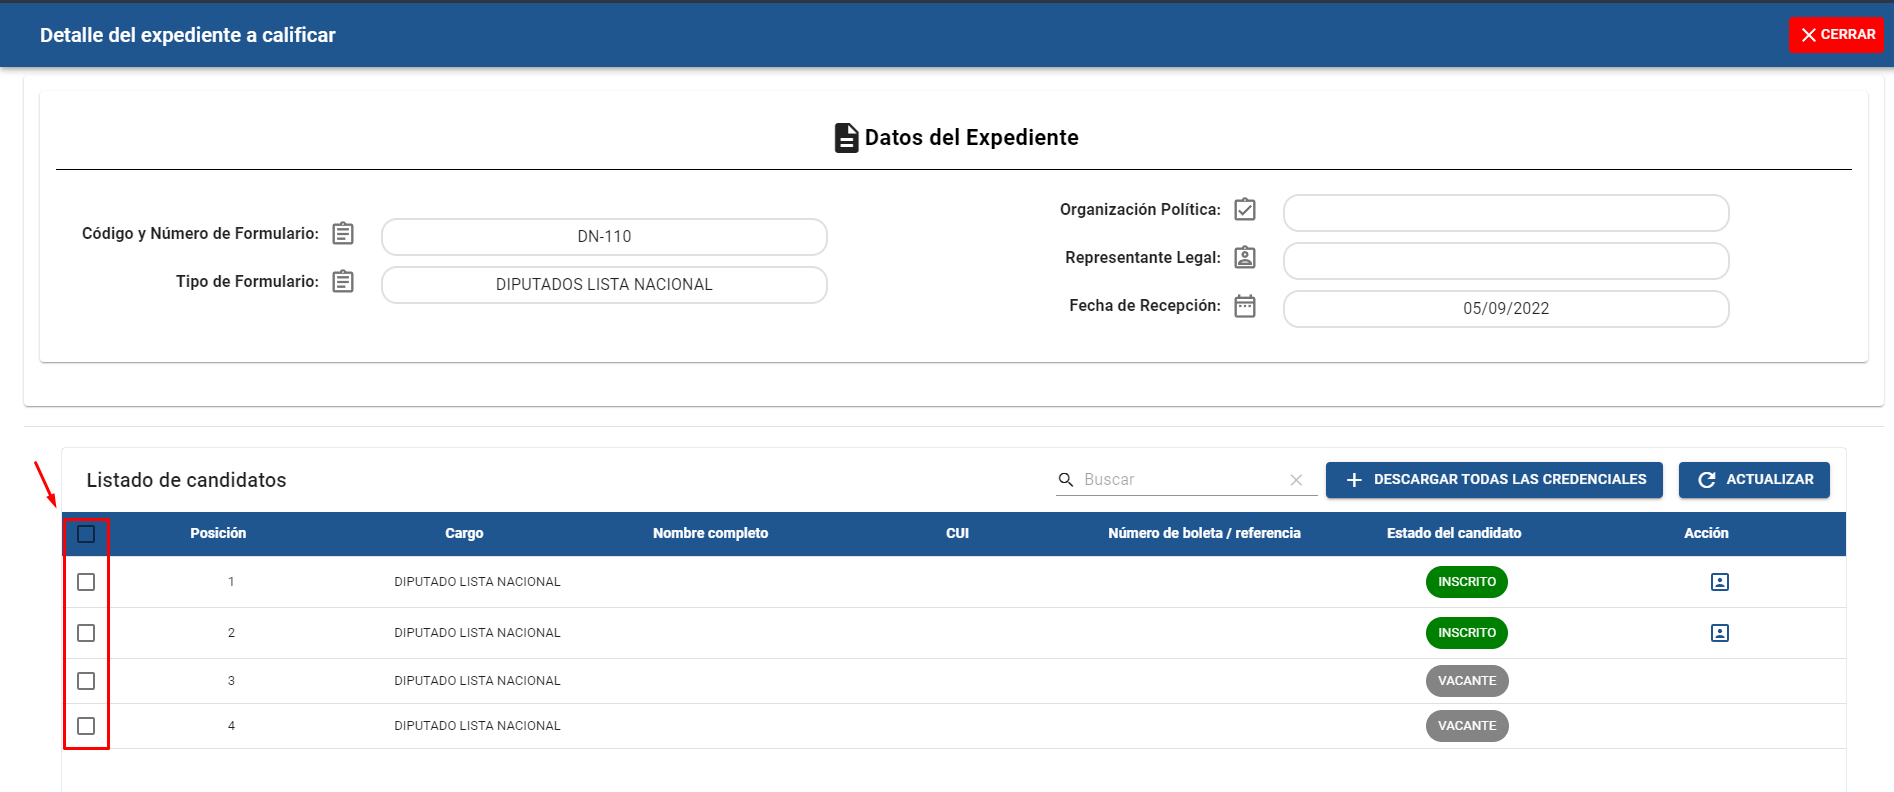Close the dialog using Cerrar button
This screenshot has width=1894, height=792.
point(1836,35)
